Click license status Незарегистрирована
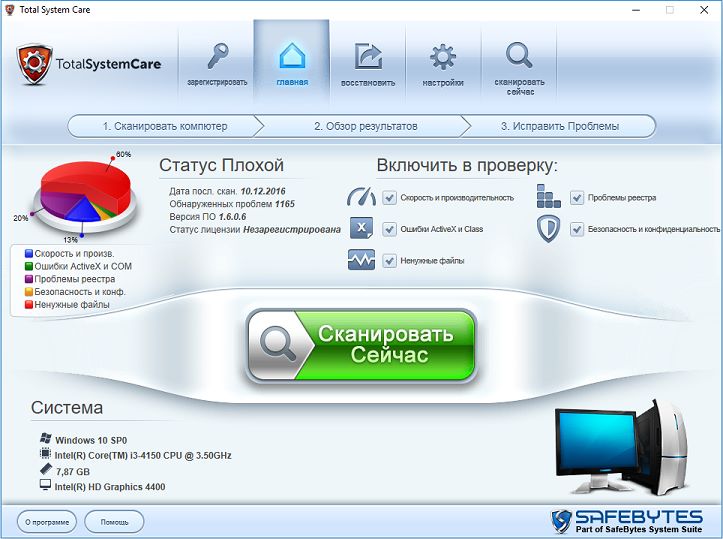 tap(292, 230)
